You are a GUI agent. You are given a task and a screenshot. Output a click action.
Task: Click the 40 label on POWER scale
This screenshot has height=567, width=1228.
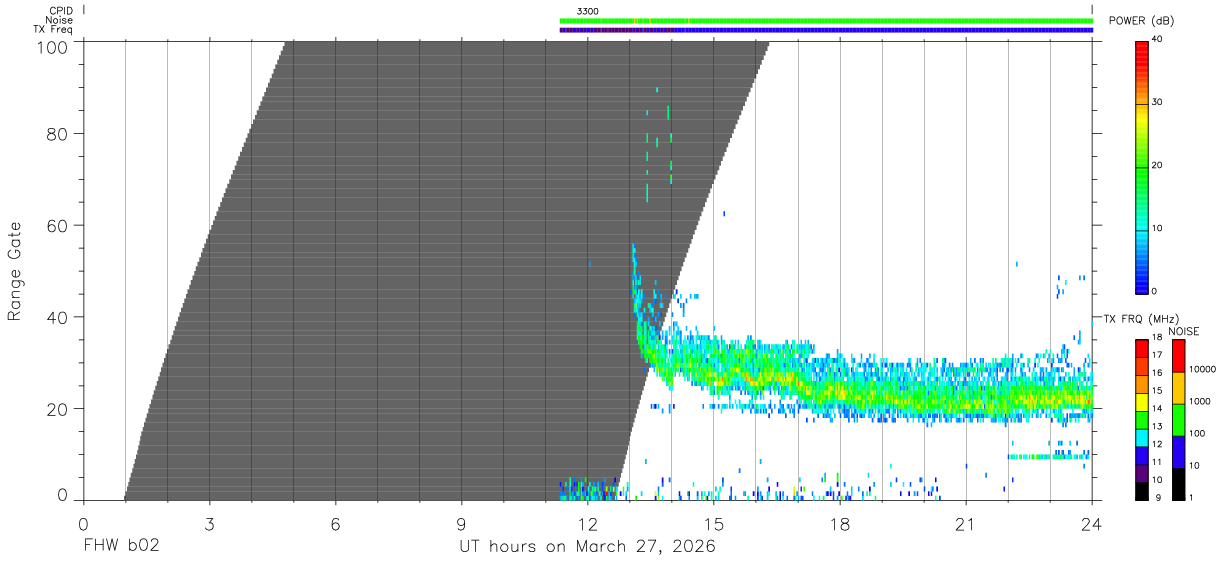point(1157,39)
